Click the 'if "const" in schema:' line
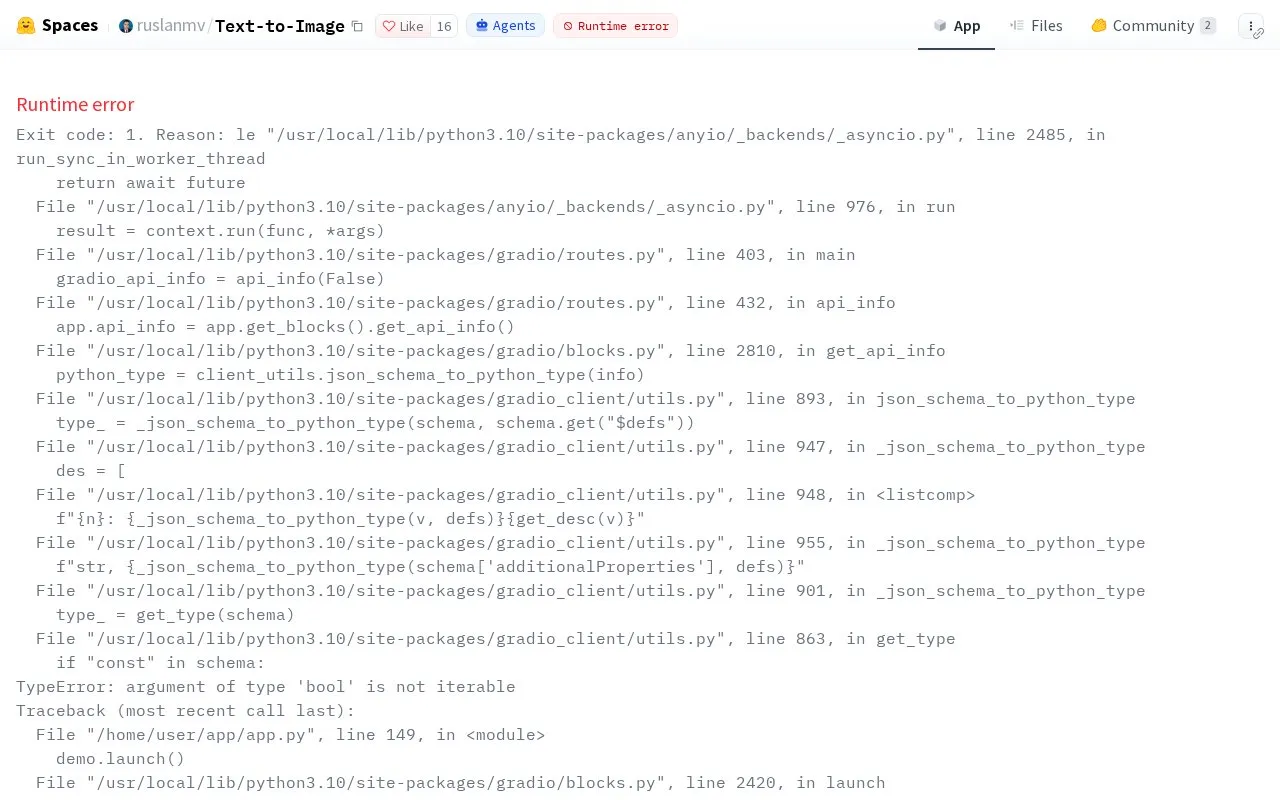 point(161,662)
